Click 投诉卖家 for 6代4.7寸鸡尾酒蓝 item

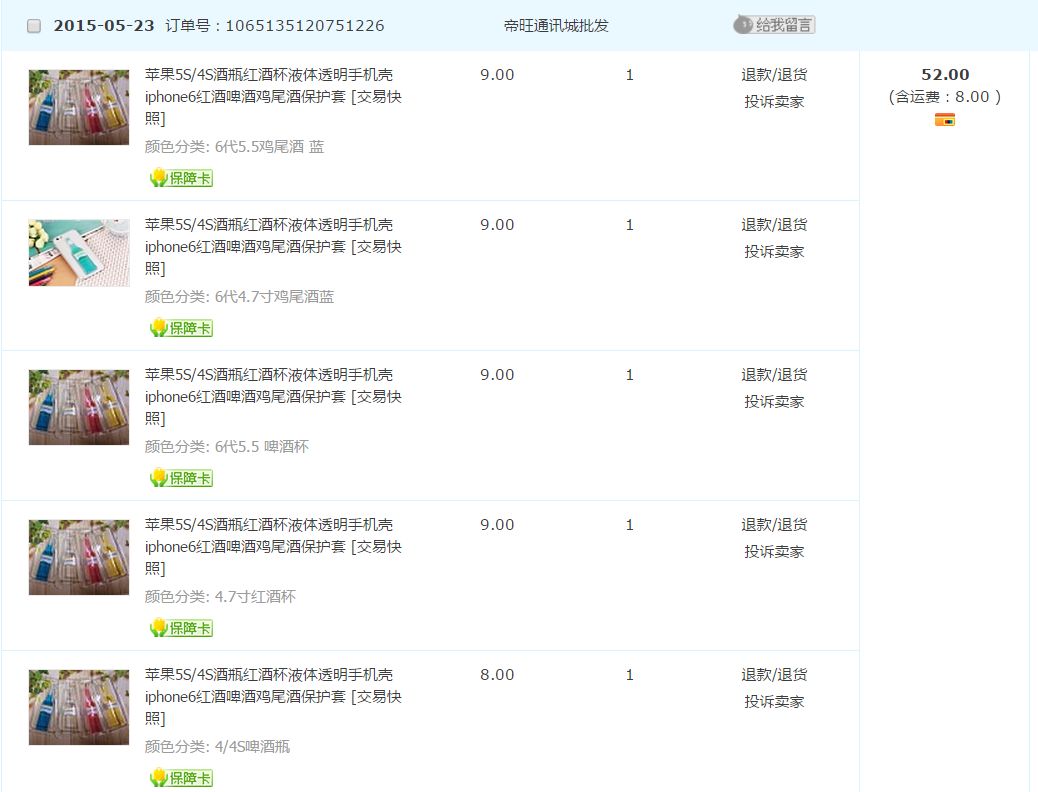774,252
